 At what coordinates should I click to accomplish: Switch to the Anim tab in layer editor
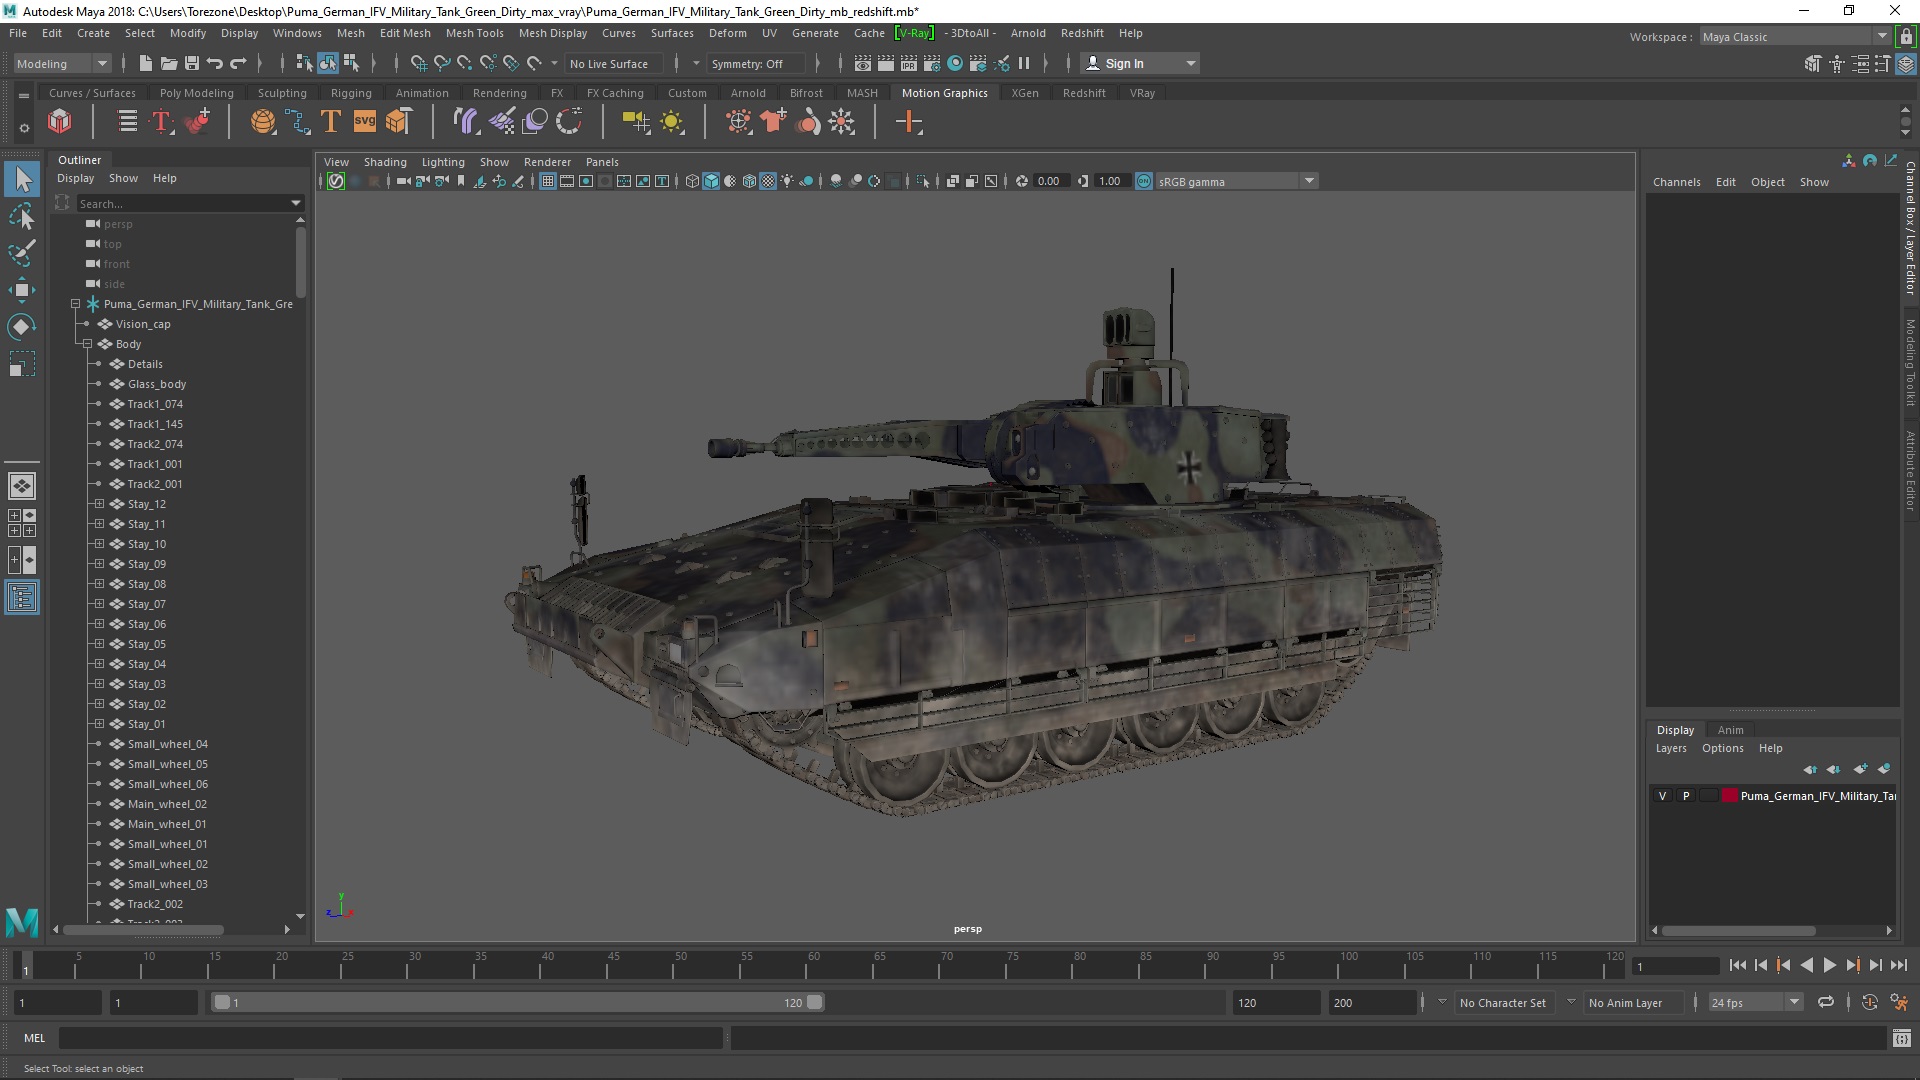point(1730,730)
